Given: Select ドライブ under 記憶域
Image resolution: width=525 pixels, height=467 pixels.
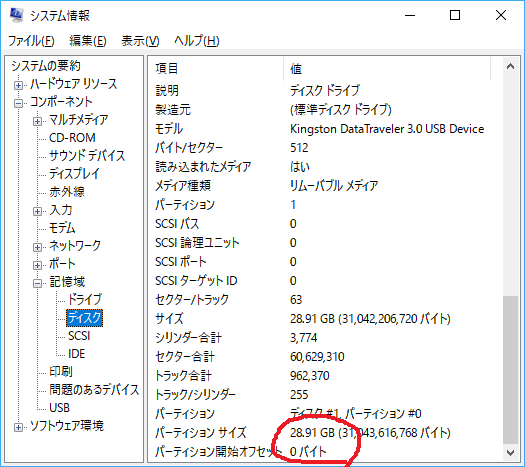Looking at the screenshot, I should point(85,299).
